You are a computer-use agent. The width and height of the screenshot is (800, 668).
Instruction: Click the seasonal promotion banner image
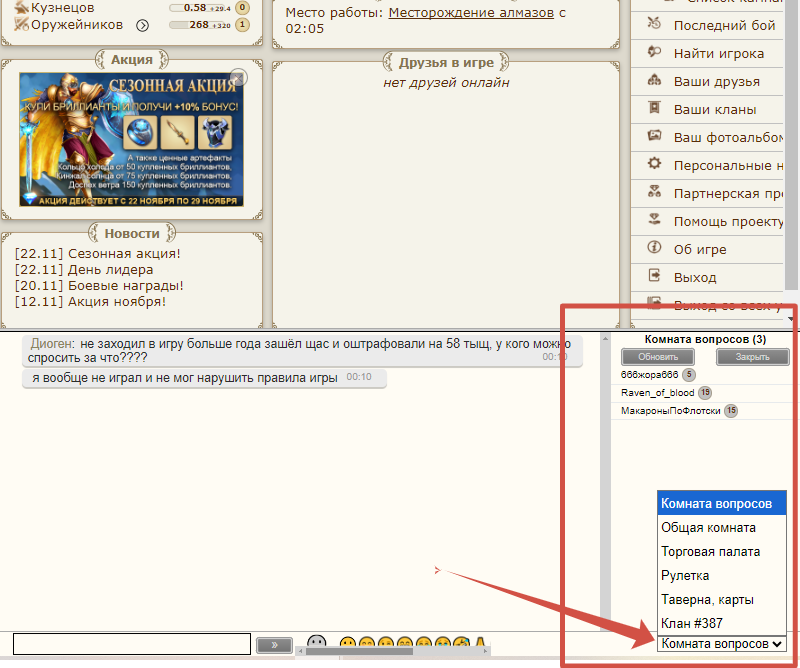click(131, 139)
